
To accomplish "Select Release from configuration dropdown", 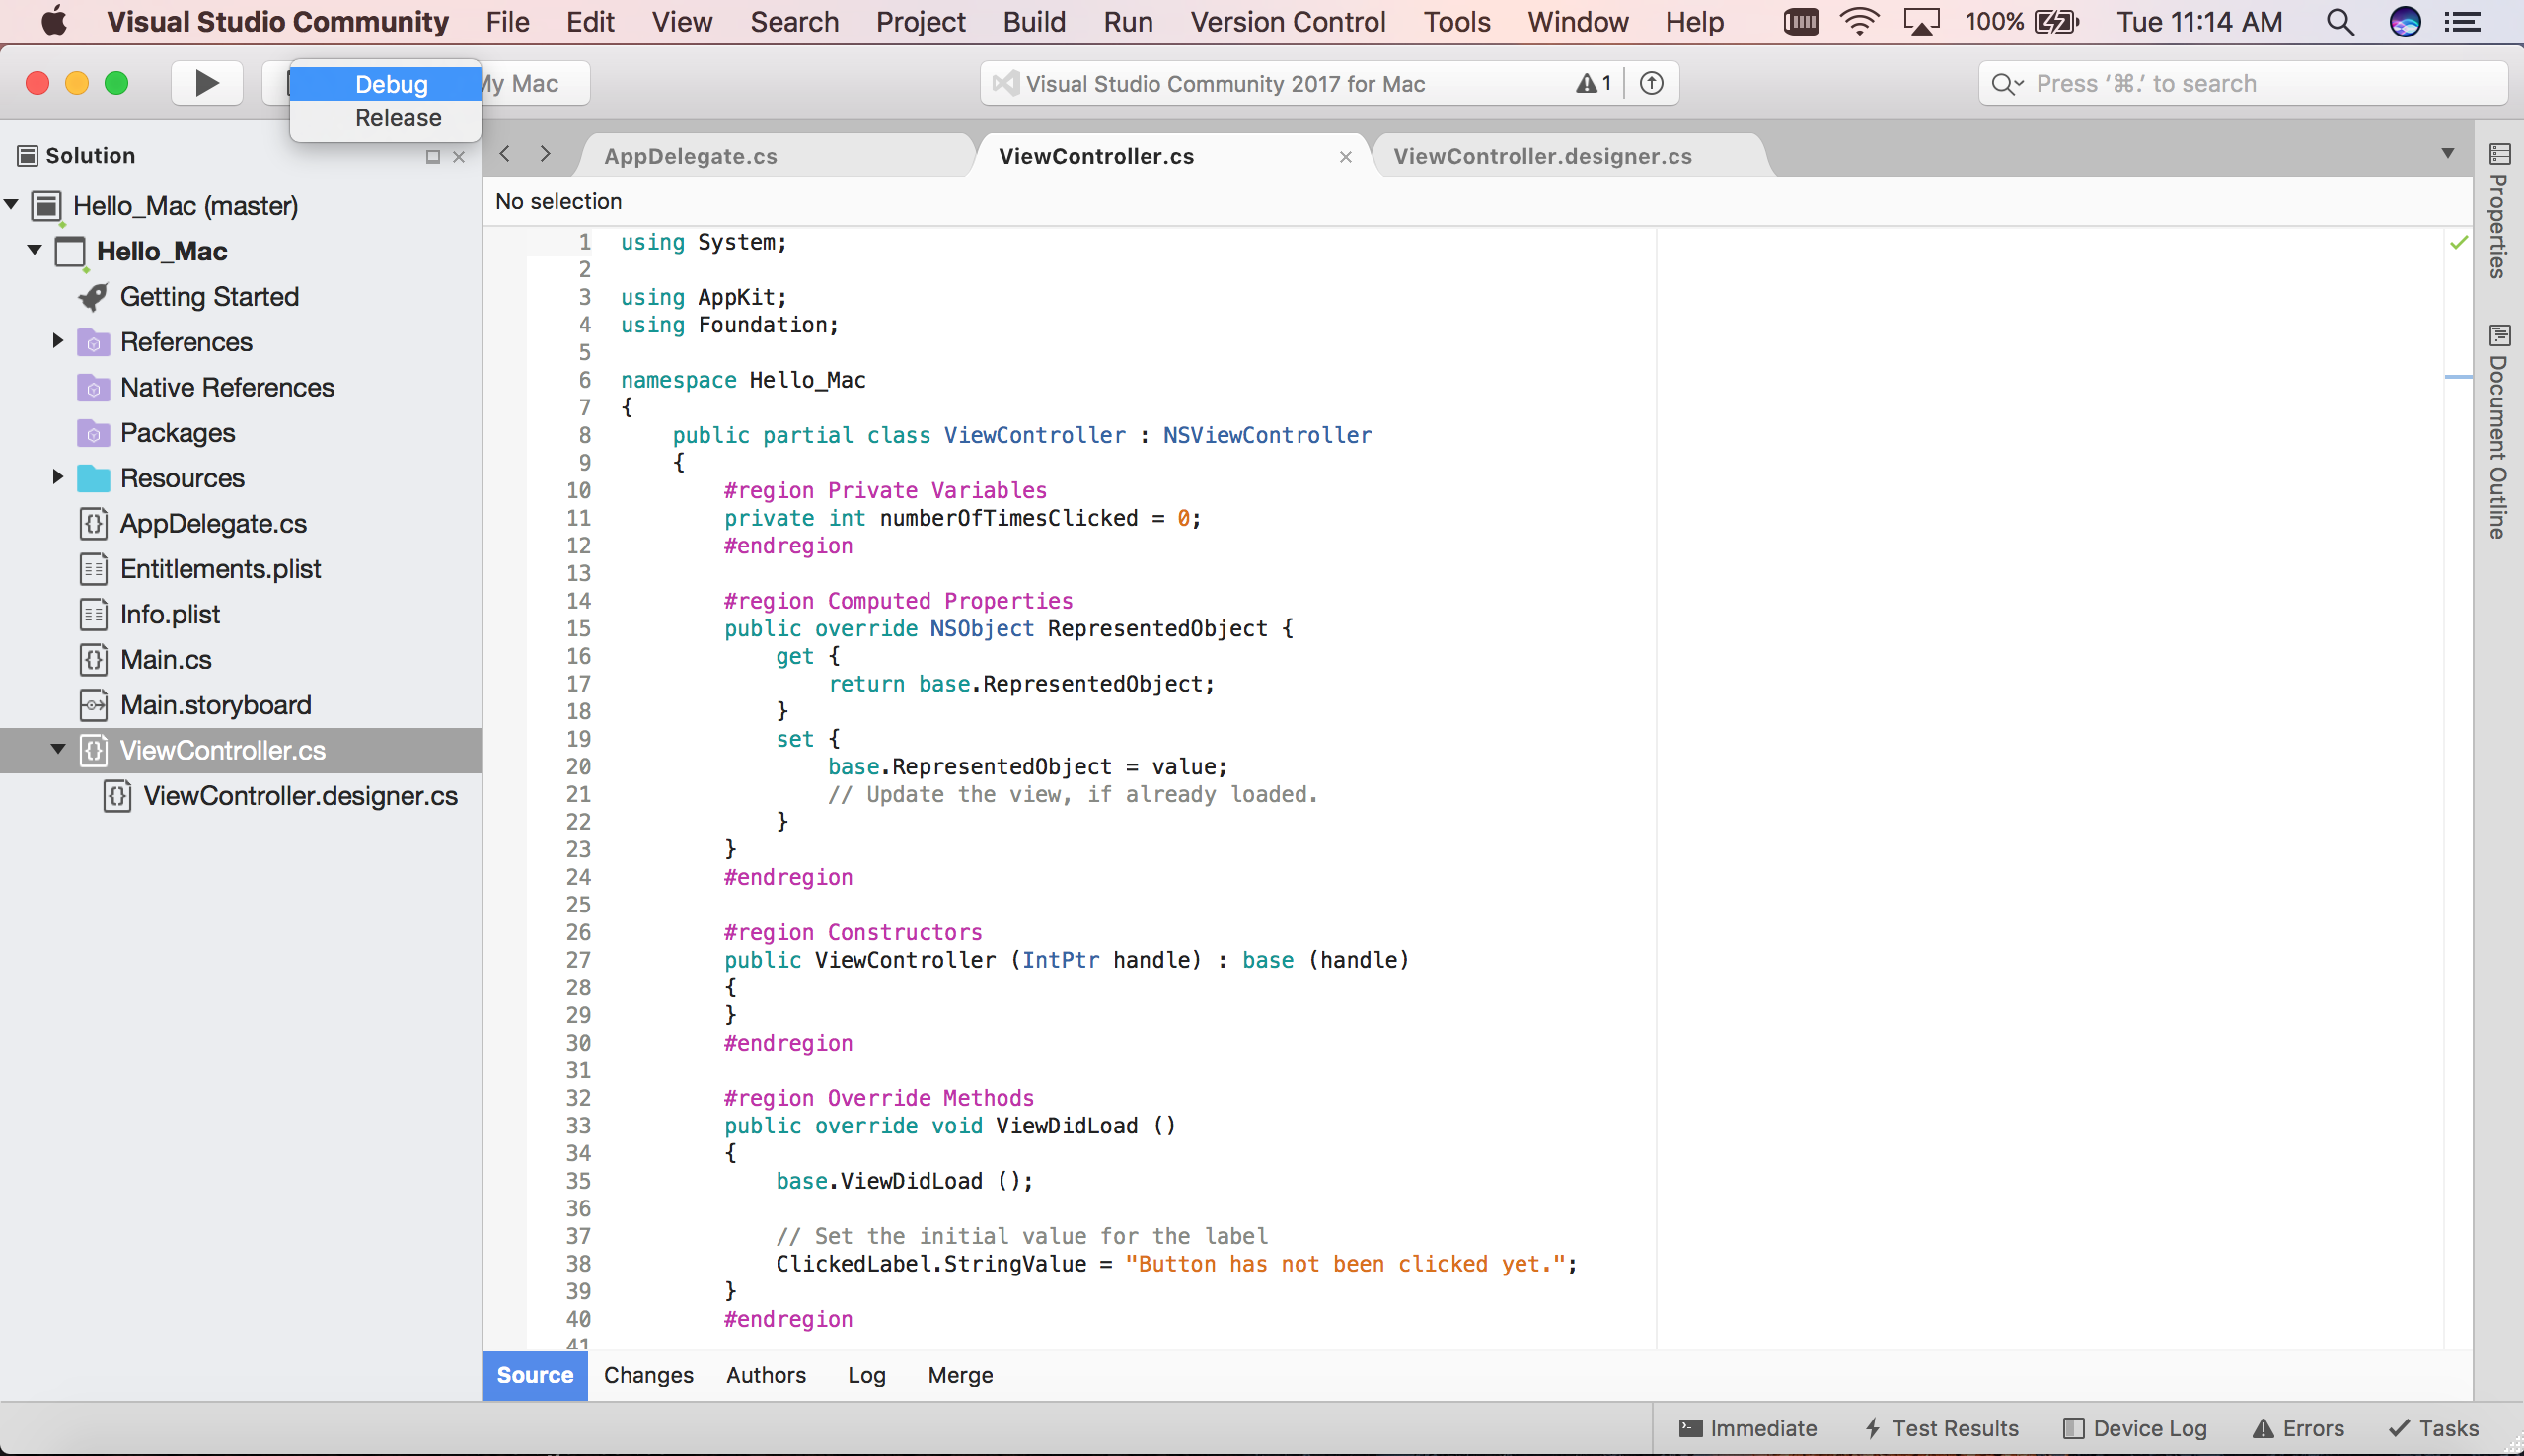I will pos(397,118).
